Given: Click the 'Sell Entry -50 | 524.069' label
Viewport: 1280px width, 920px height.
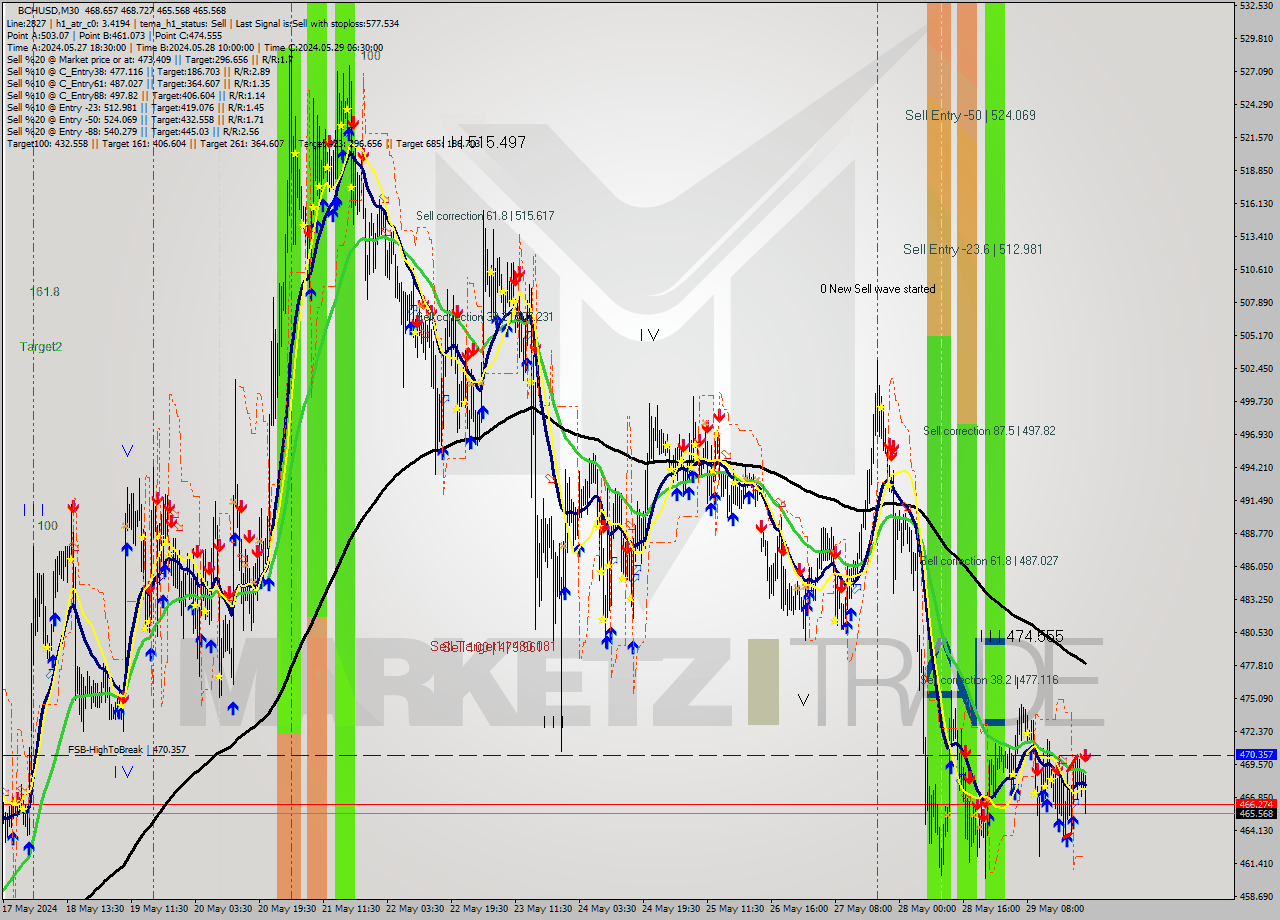Looking at the screenshot, I should [970, 115].
